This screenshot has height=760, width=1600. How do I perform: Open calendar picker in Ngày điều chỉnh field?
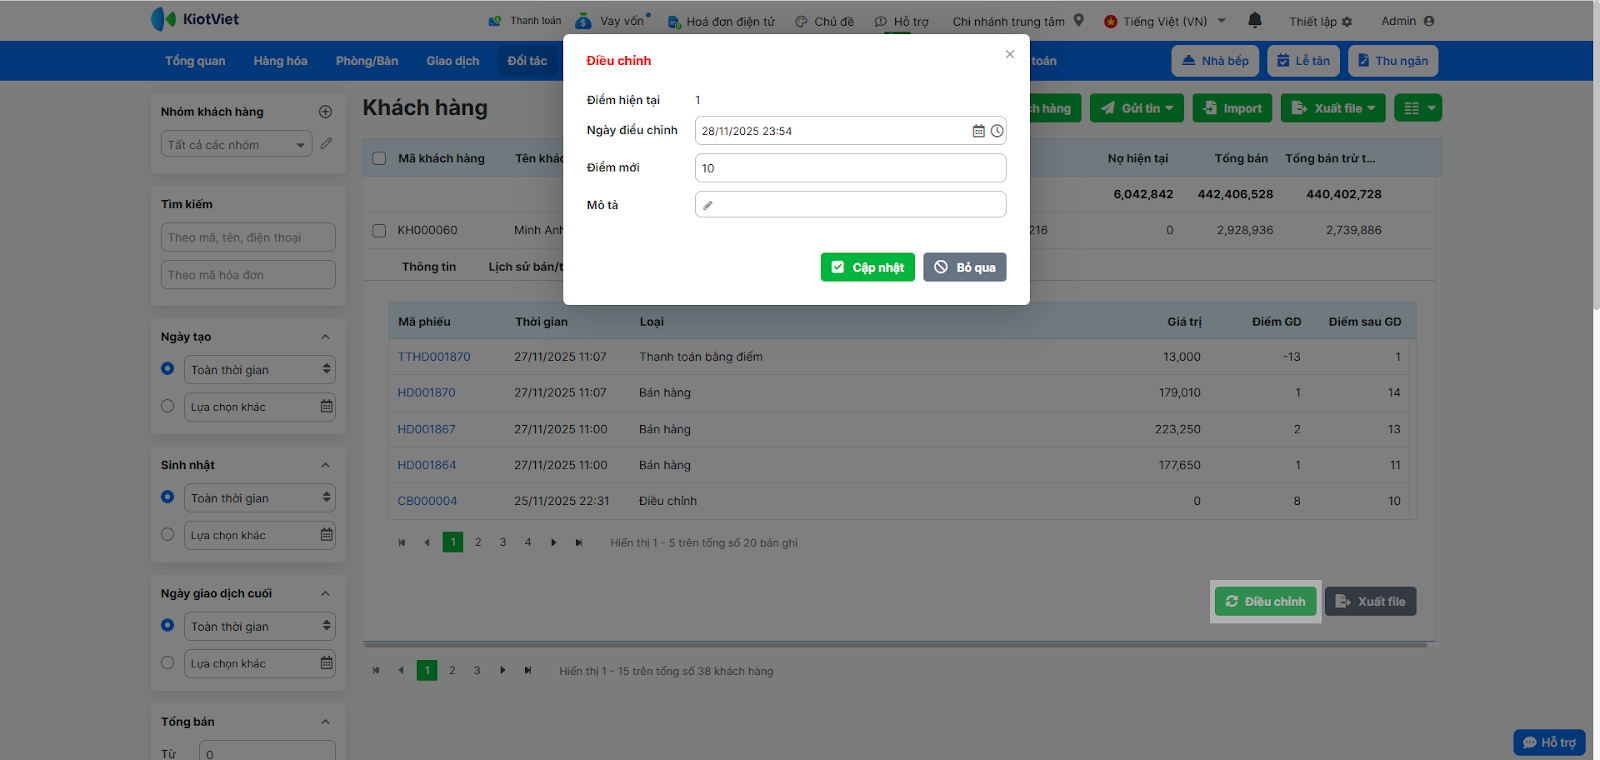point(978,131)
